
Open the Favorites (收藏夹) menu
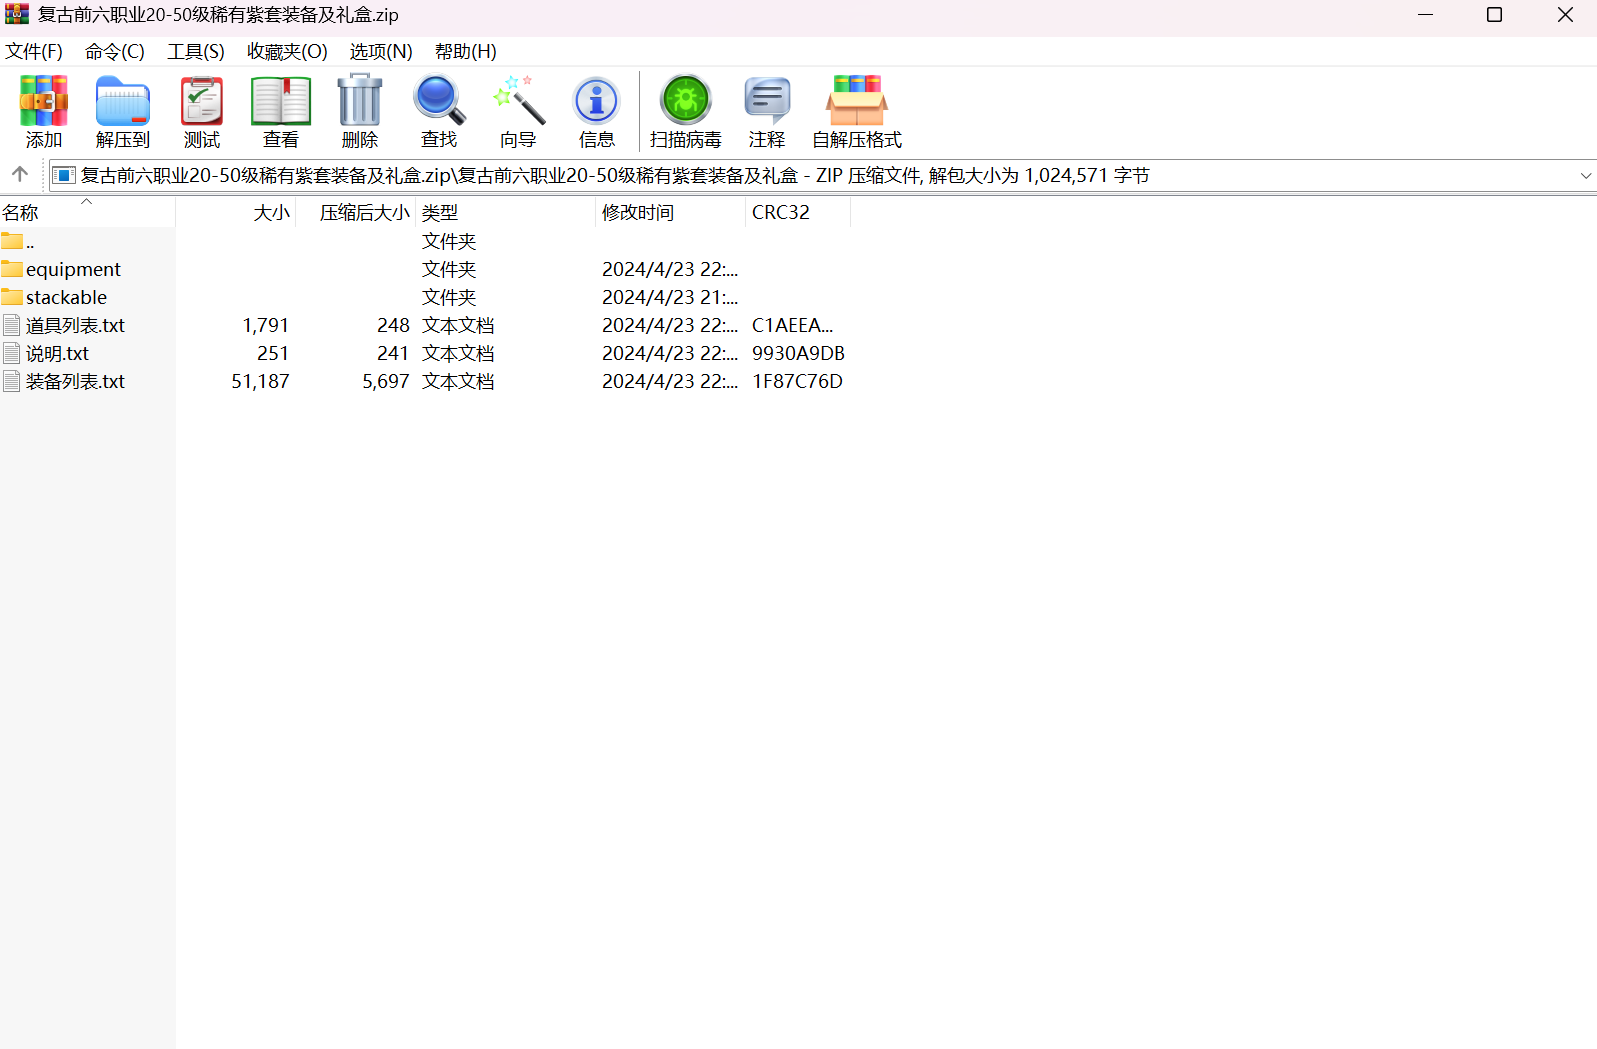click(x=287, y=51)
